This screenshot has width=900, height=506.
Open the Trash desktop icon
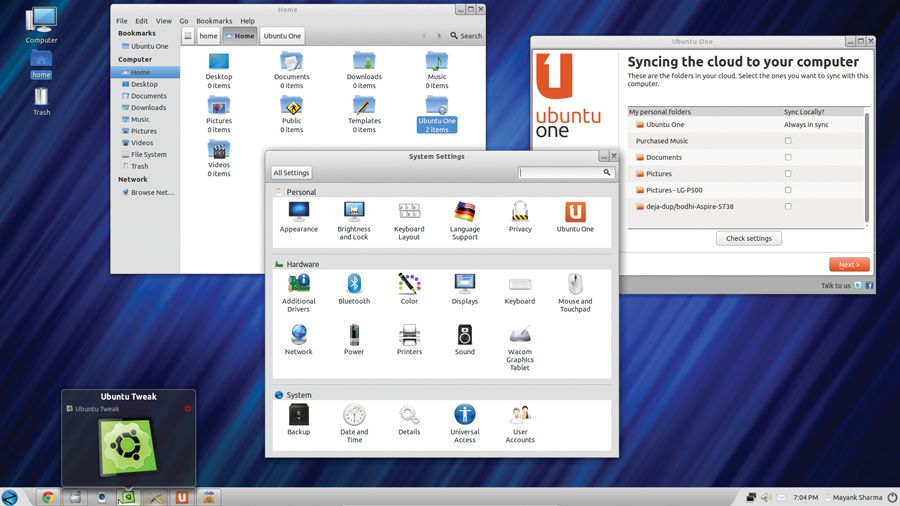(41, 102)
